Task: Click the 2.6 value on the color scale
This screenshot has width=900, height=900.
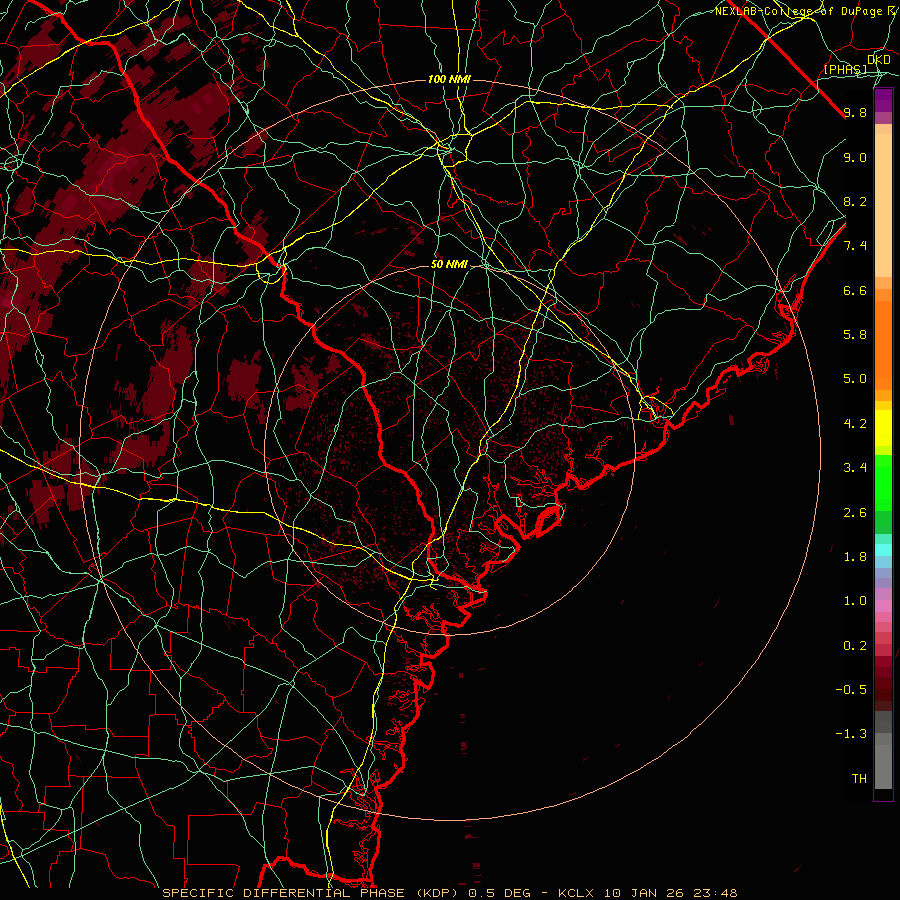Action: point(855,513)
